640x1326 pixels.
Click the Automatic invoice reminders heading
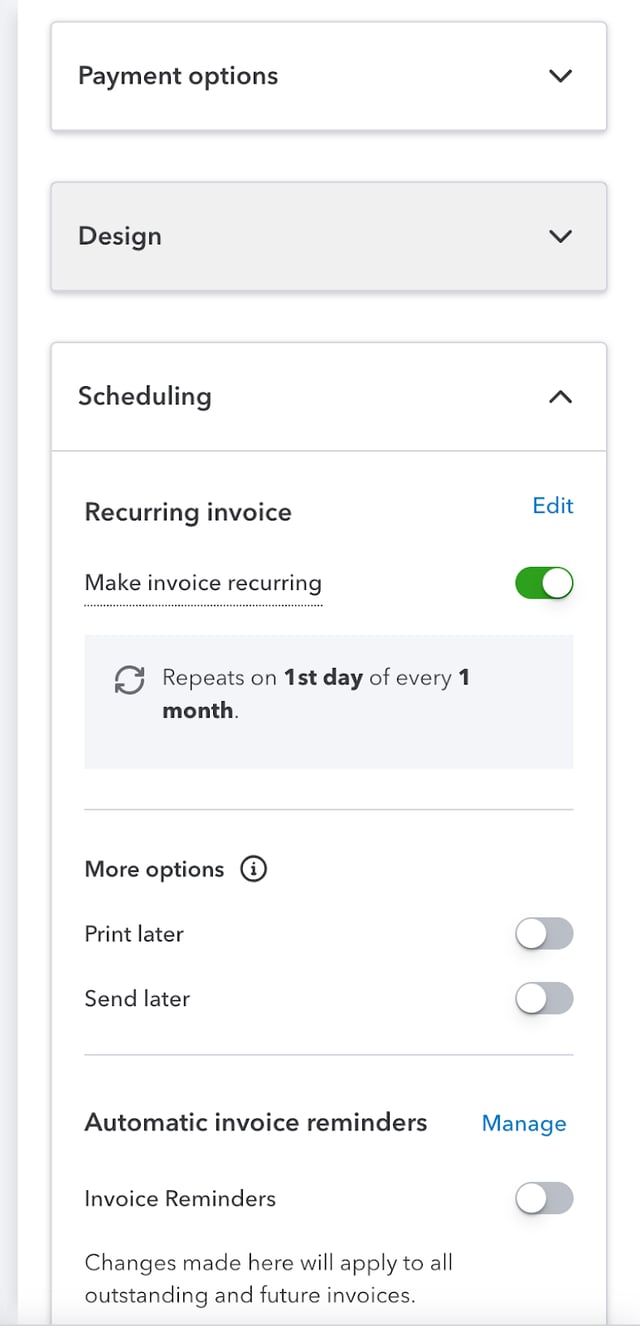point(256,1122)
